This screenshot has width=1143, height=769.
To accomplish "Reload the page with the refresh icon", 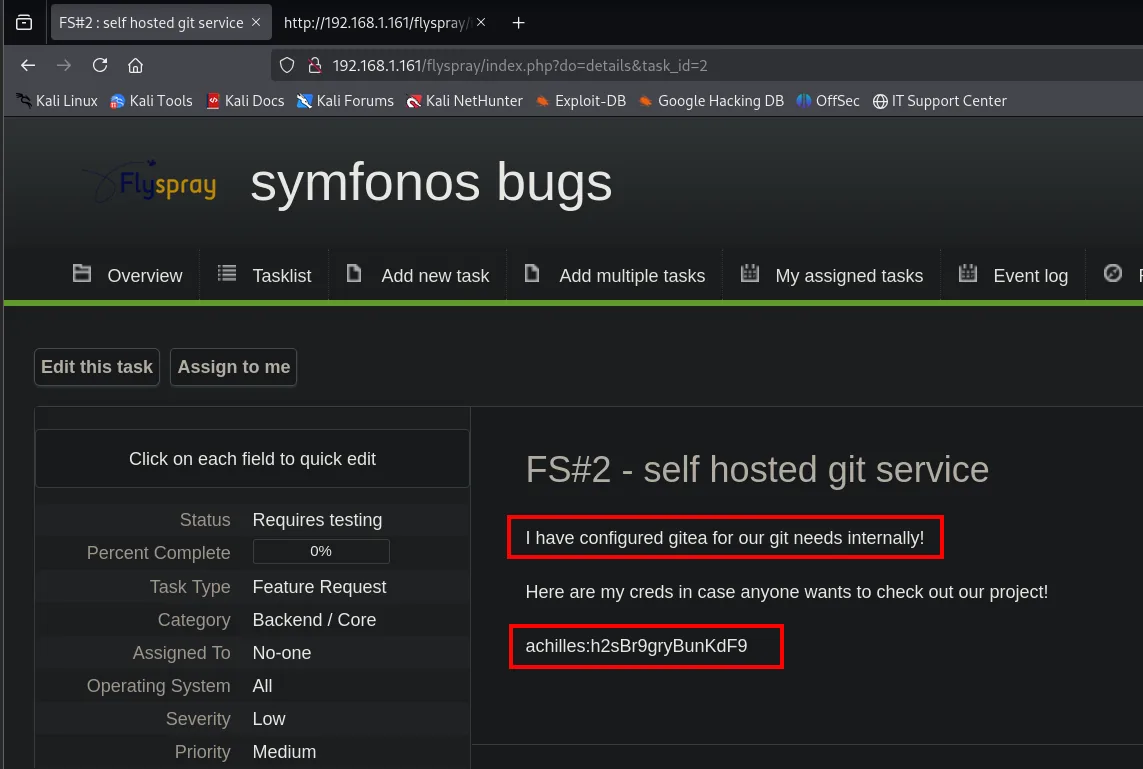I will 100,66.
